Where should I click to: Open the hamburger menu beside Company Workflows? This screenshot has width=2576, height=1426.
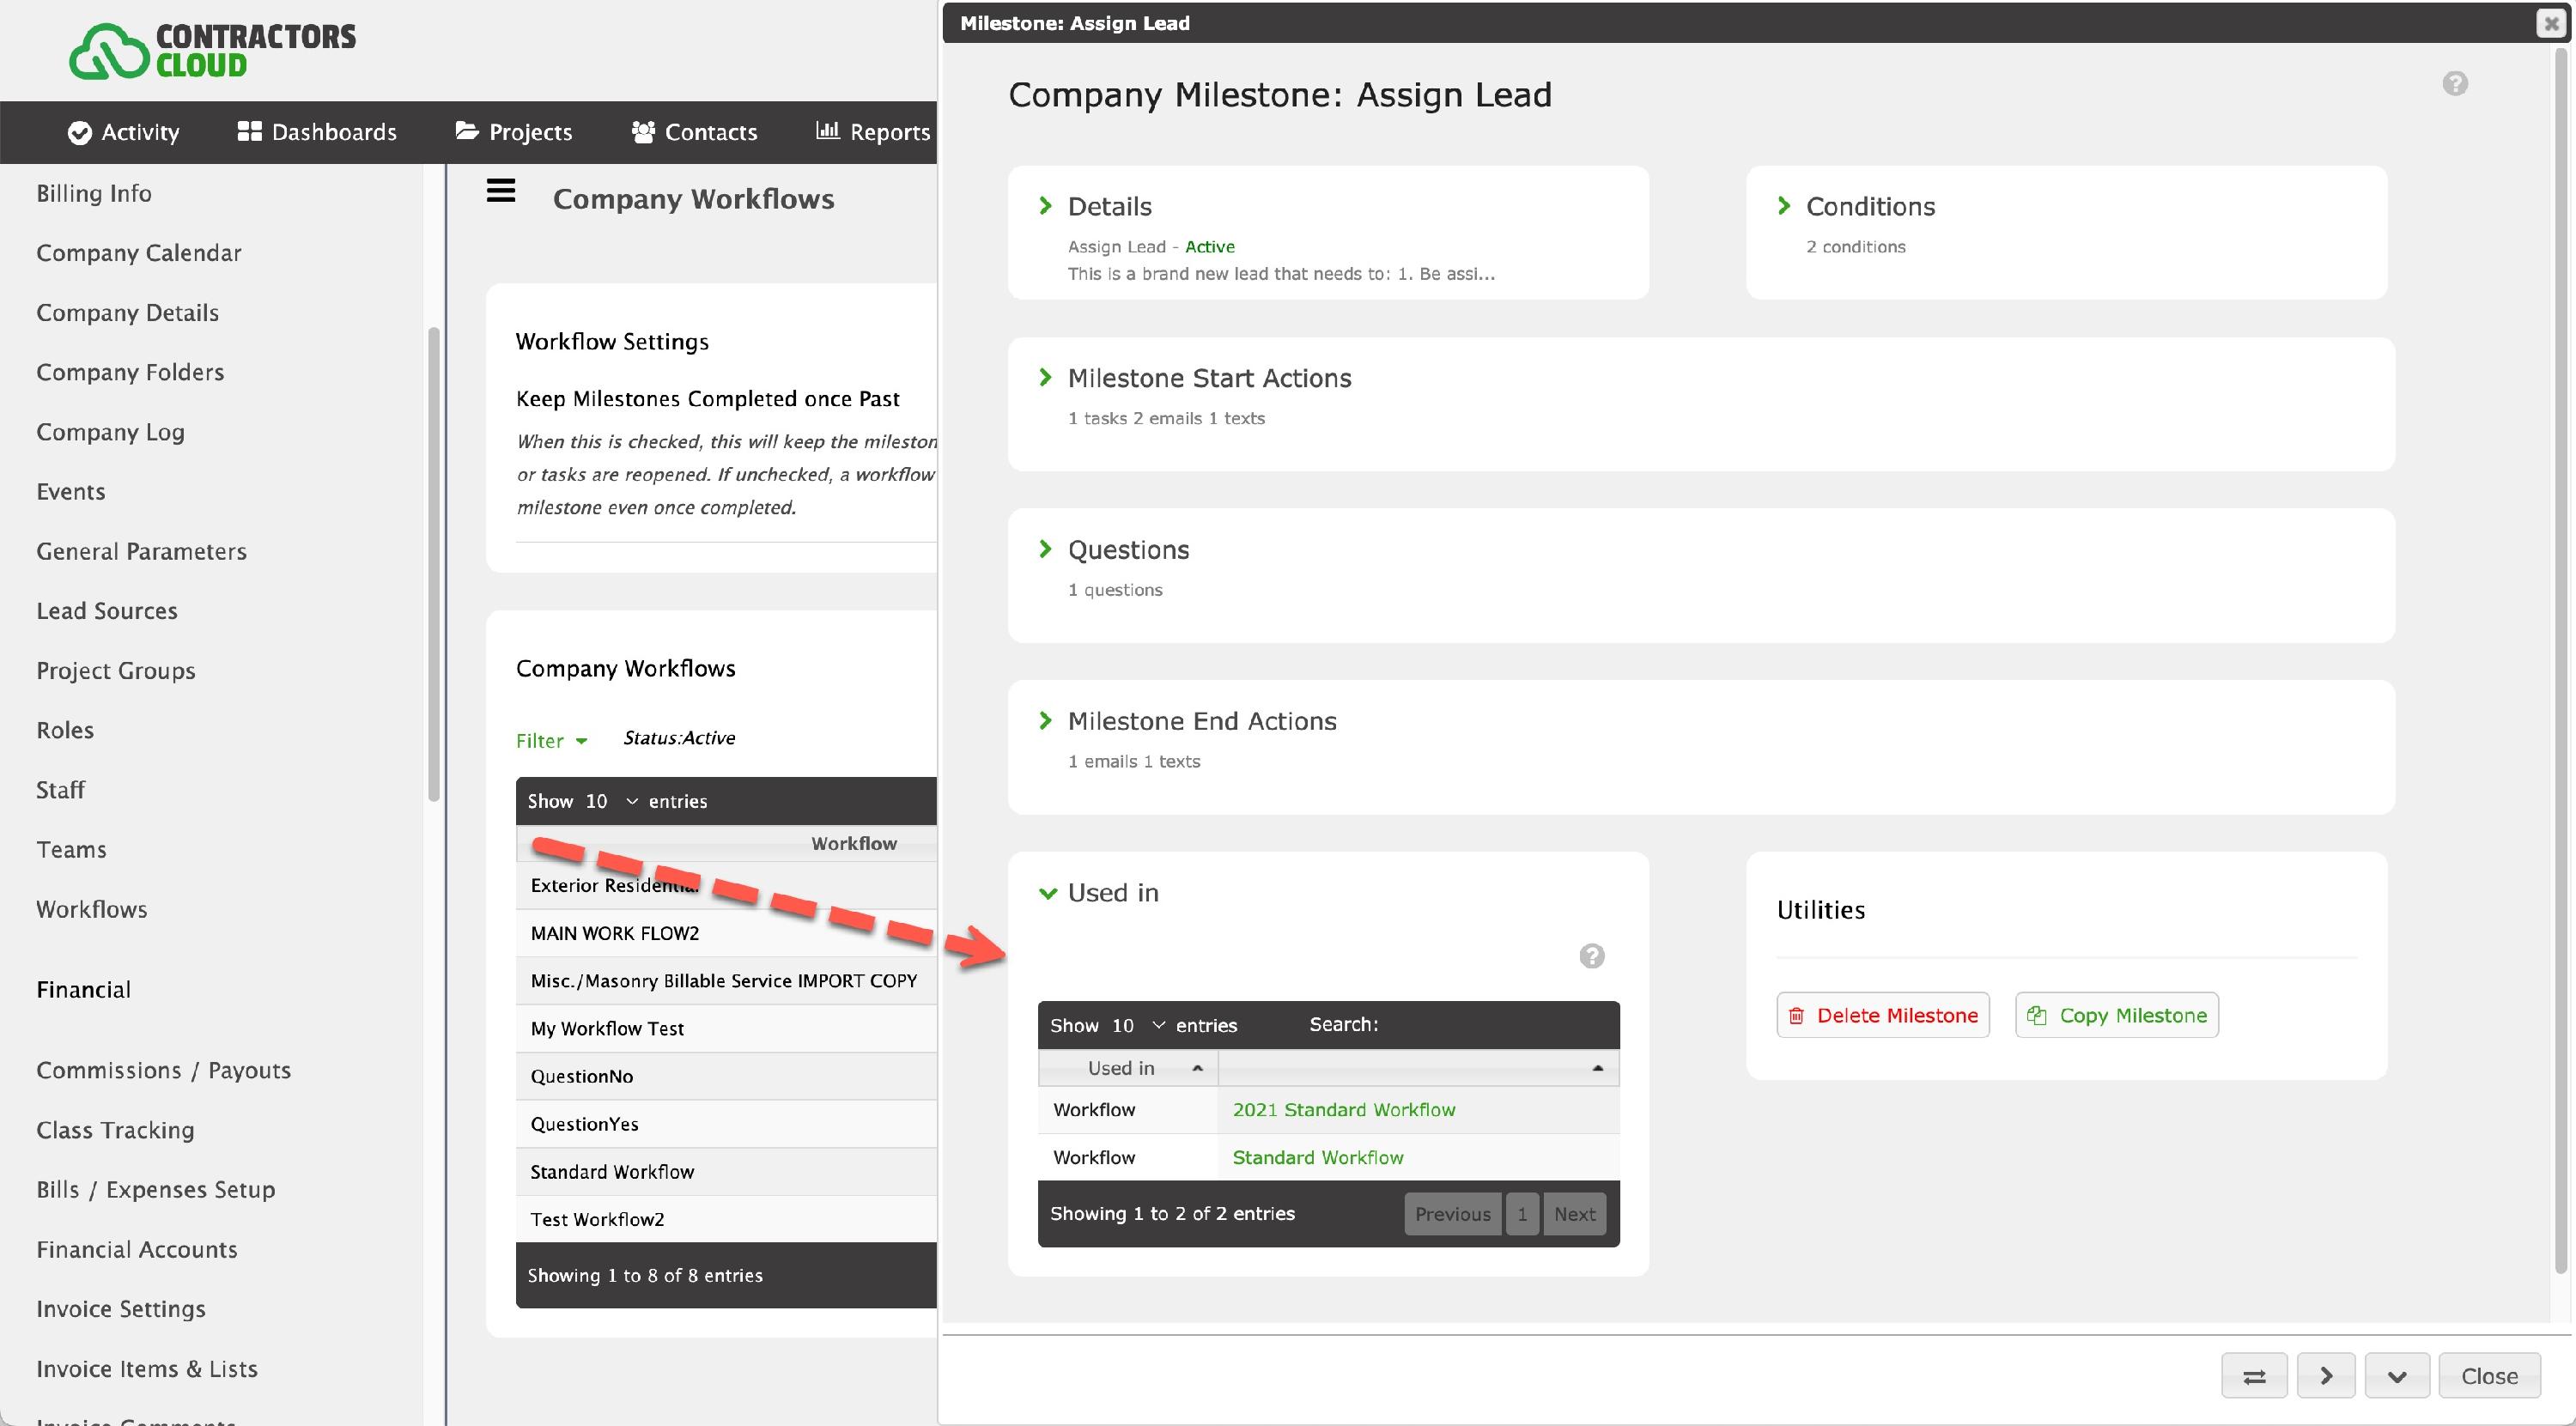tap(501, 190)
